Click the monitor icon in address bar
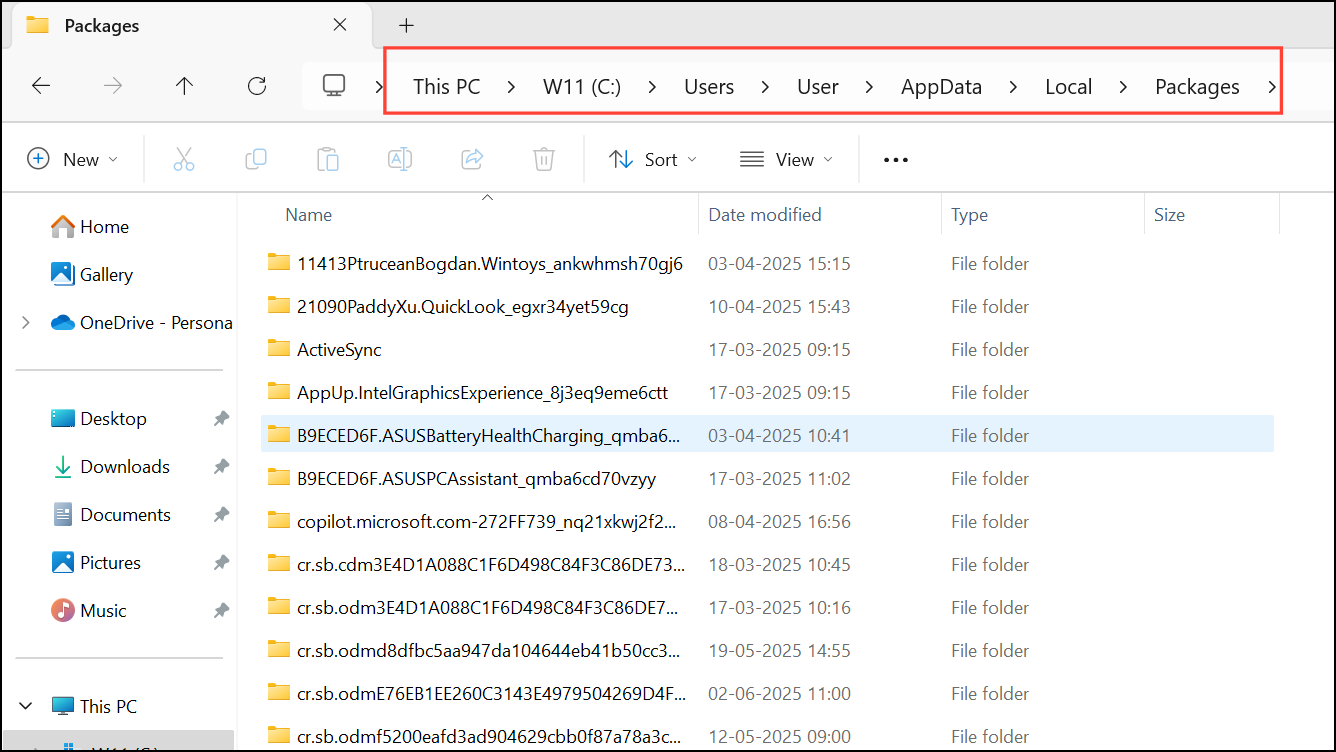Screen dimensions: 1336x752 [334, 86]
